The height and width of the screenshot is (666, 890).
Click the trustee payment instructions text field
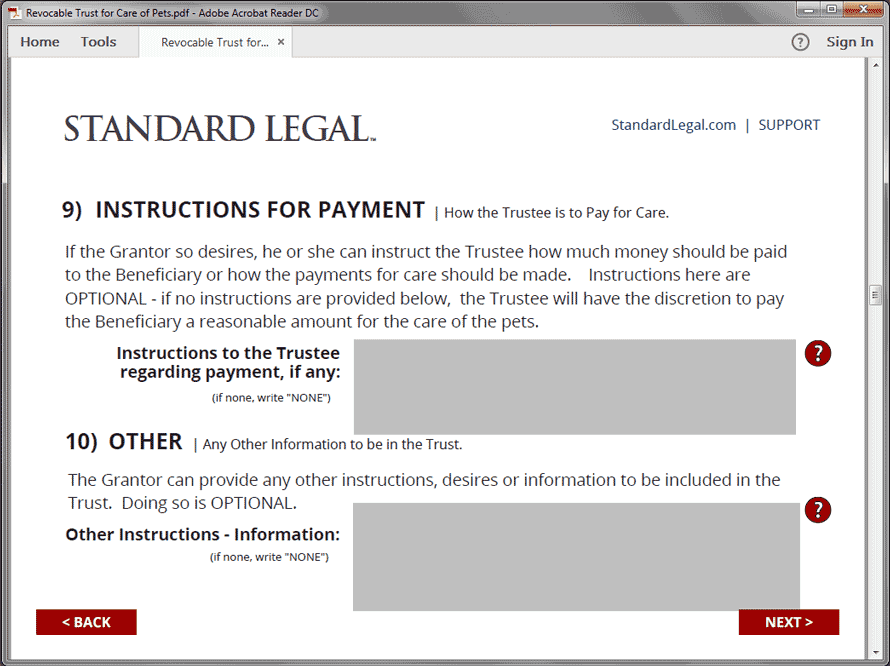click(574, 387)
